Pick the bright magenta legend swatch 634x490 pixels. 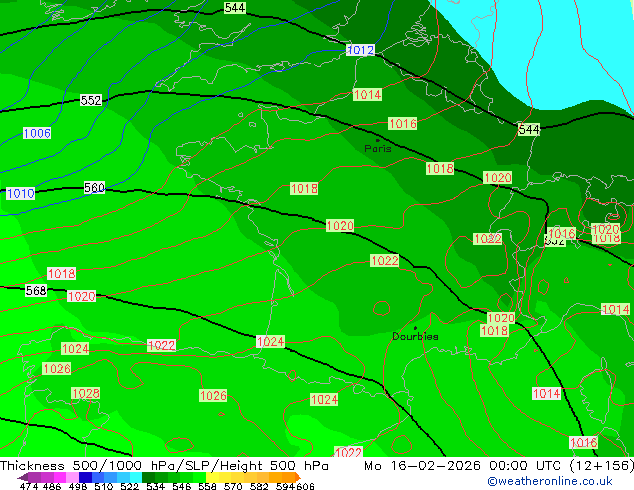coord(60,477)
